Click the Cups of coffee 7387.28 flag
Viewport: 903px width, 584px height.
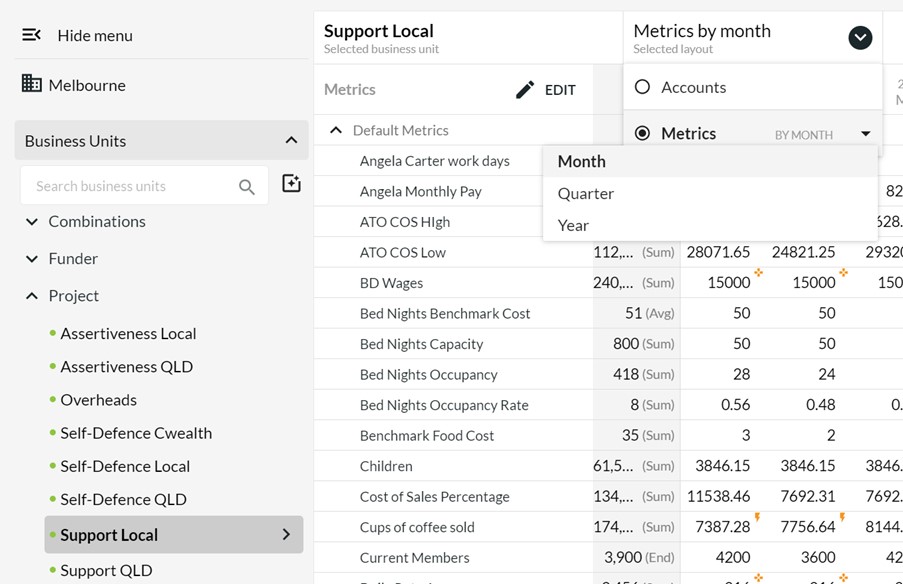[757, 517]
